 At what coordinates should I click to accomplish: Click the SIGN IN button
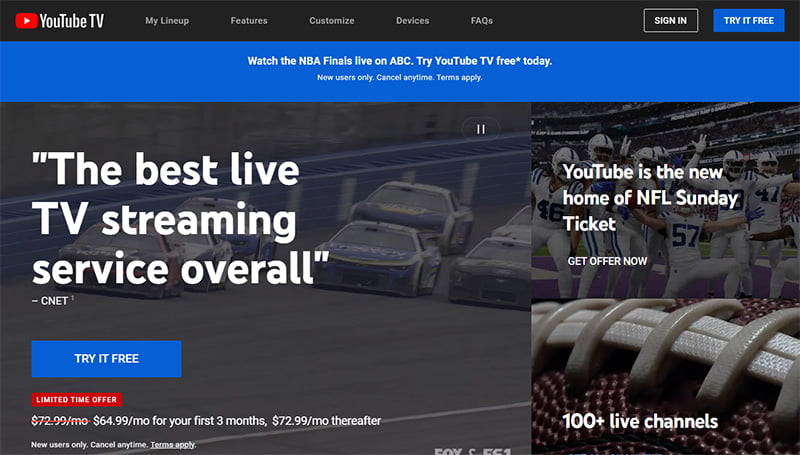(670, 20)
